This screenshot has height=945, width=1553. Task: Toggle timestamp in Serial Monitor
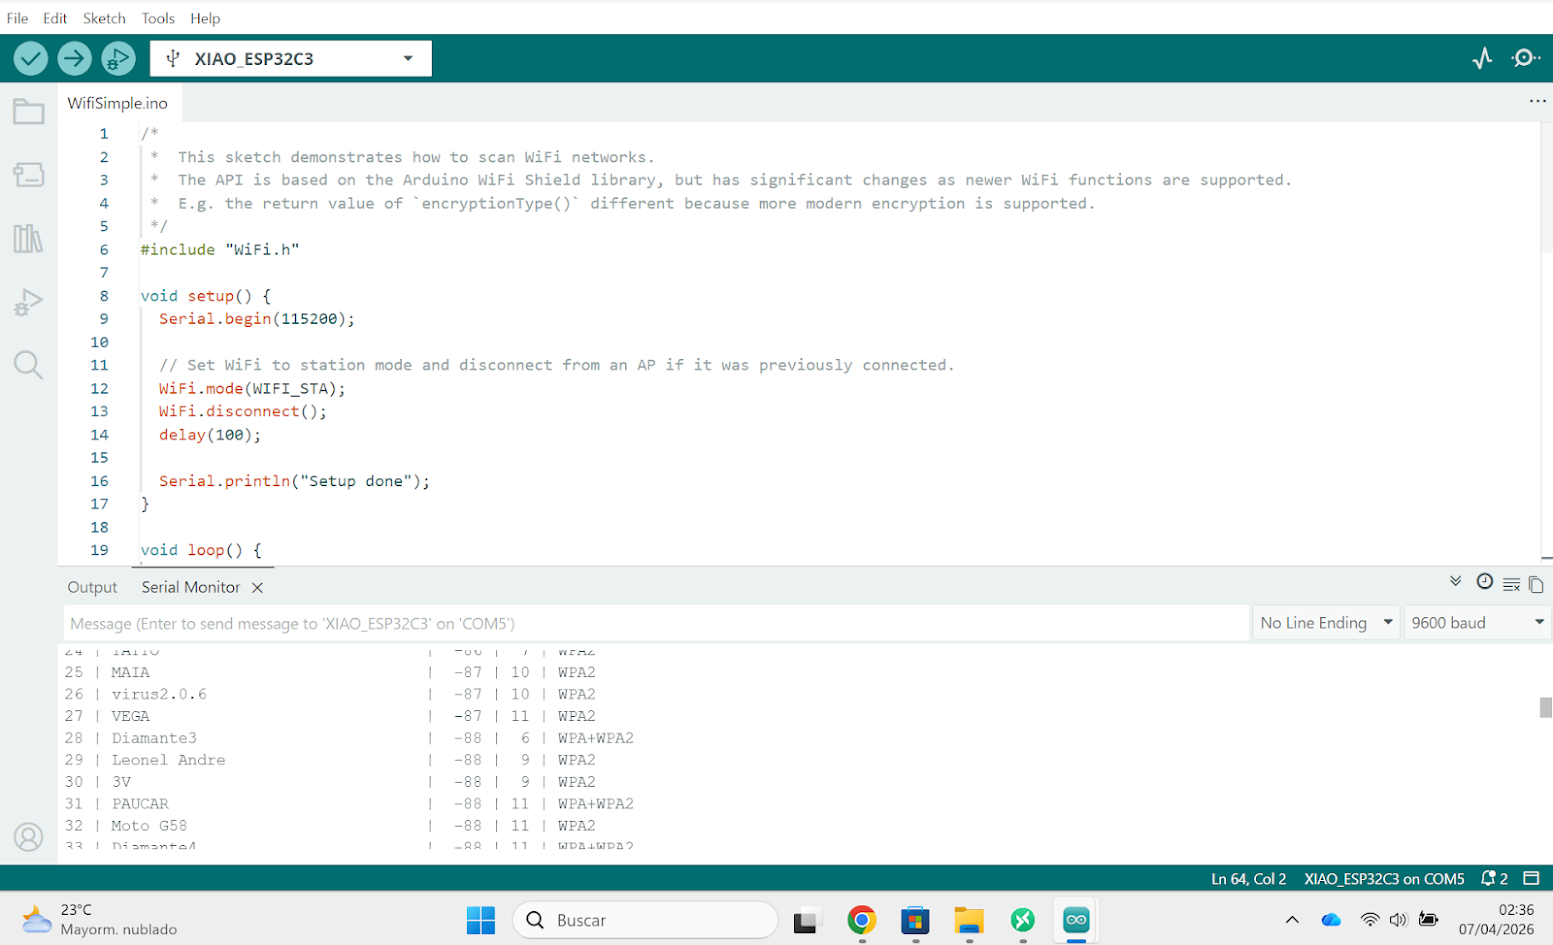[1485, 582]
